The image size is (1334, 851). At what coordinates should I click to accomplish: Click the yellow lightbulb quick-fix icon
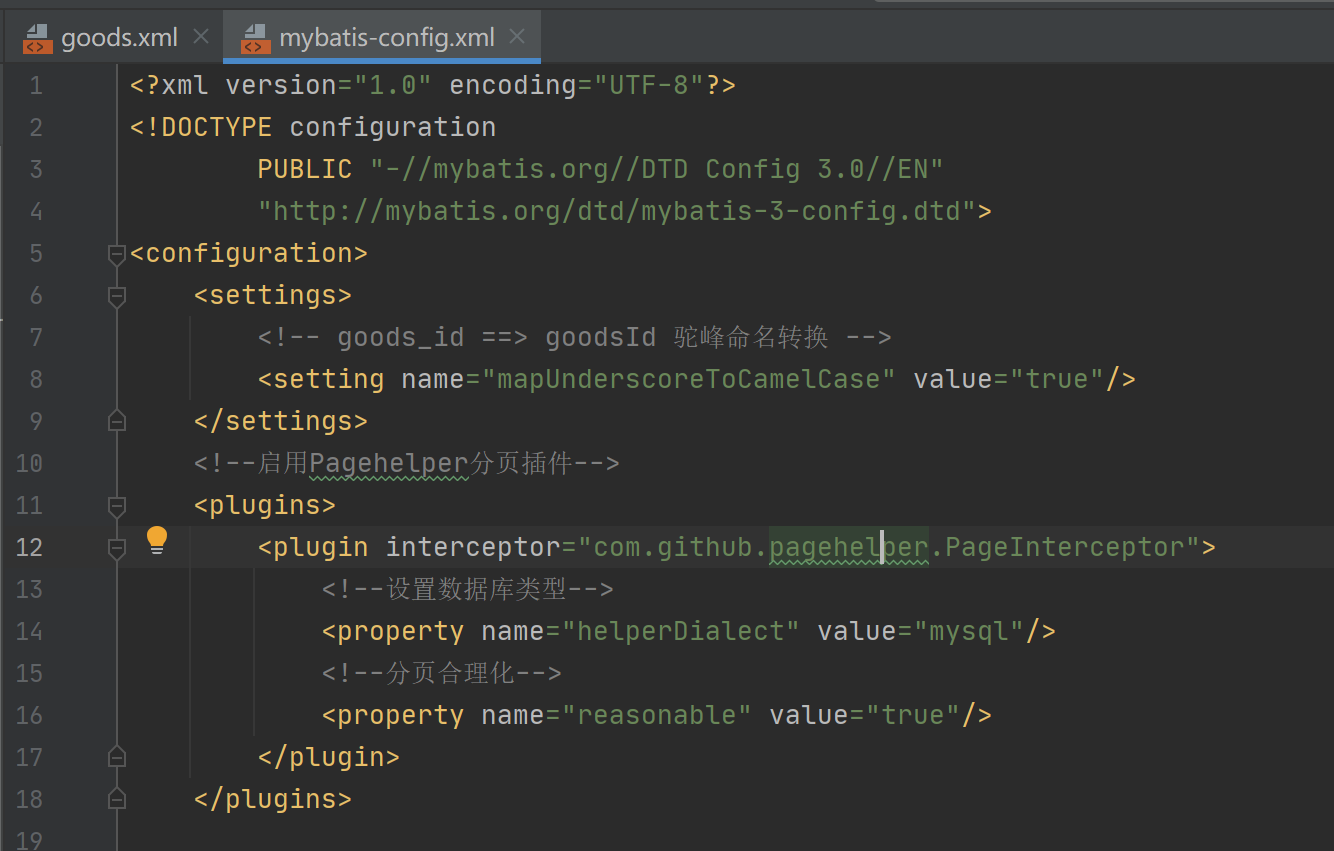(156, 540)
